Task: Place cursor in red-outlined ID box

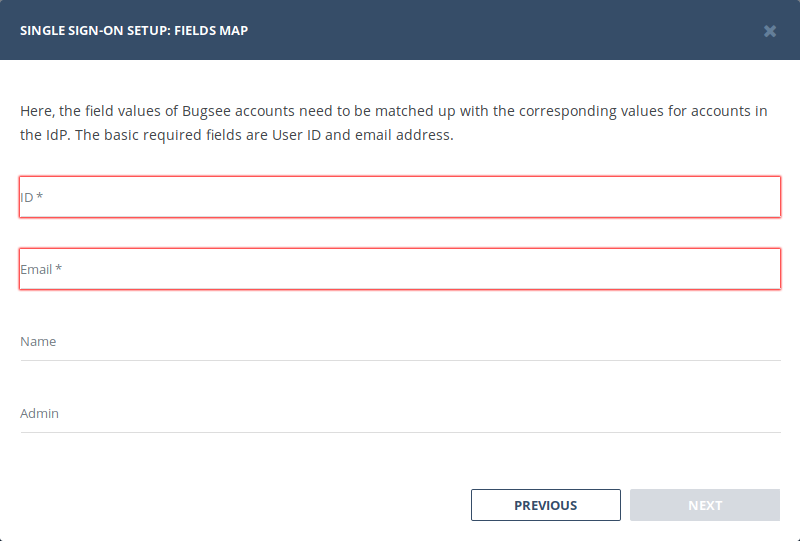Action: point(400,197)
